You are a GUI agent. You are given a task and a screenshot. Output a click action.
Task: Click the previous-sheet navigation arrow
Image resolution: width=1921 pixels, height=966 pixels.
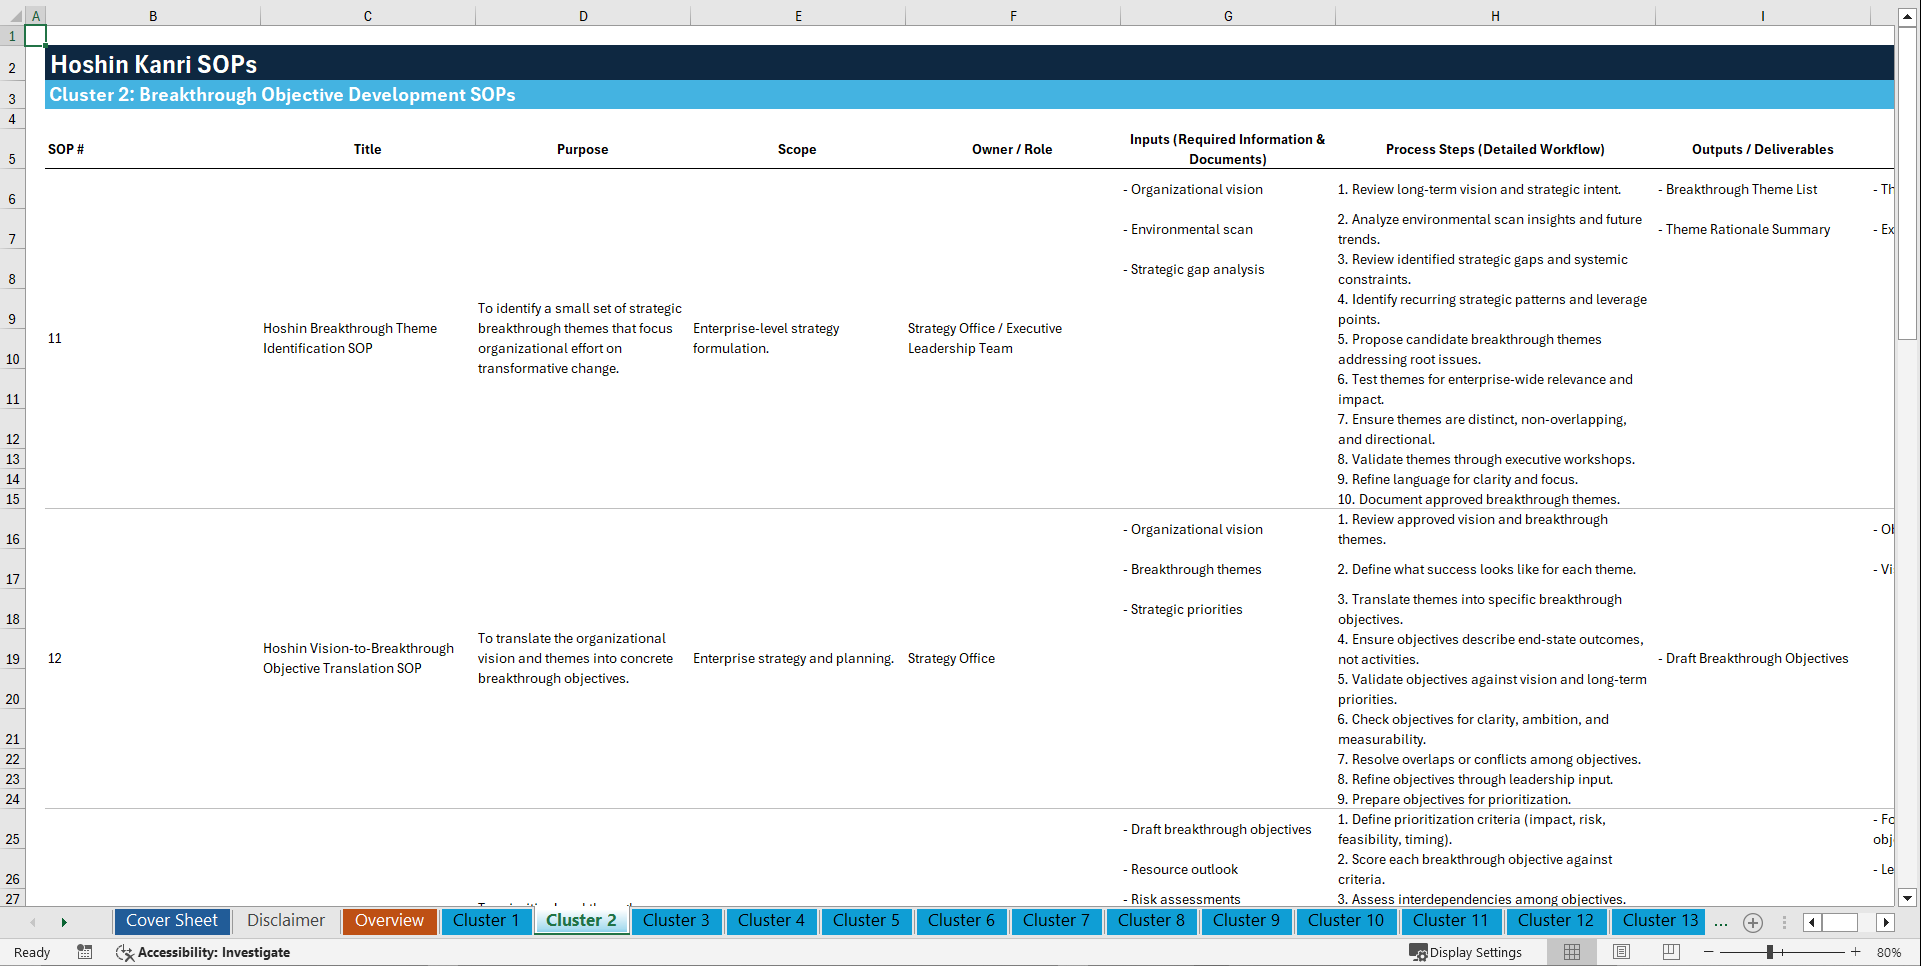tap(32, 921)
